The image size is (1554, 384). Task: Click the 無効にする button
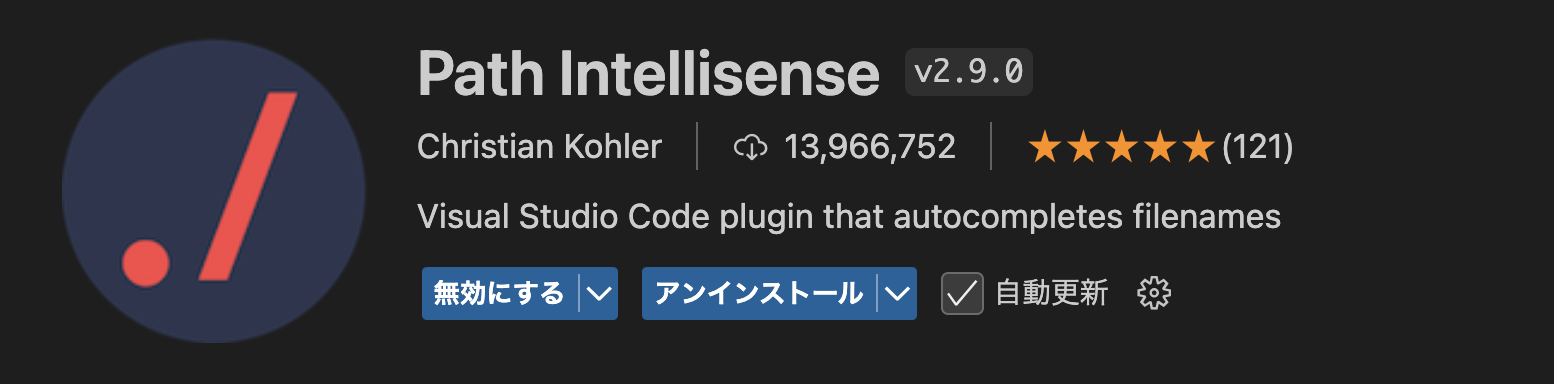click(x=501, y=294)
